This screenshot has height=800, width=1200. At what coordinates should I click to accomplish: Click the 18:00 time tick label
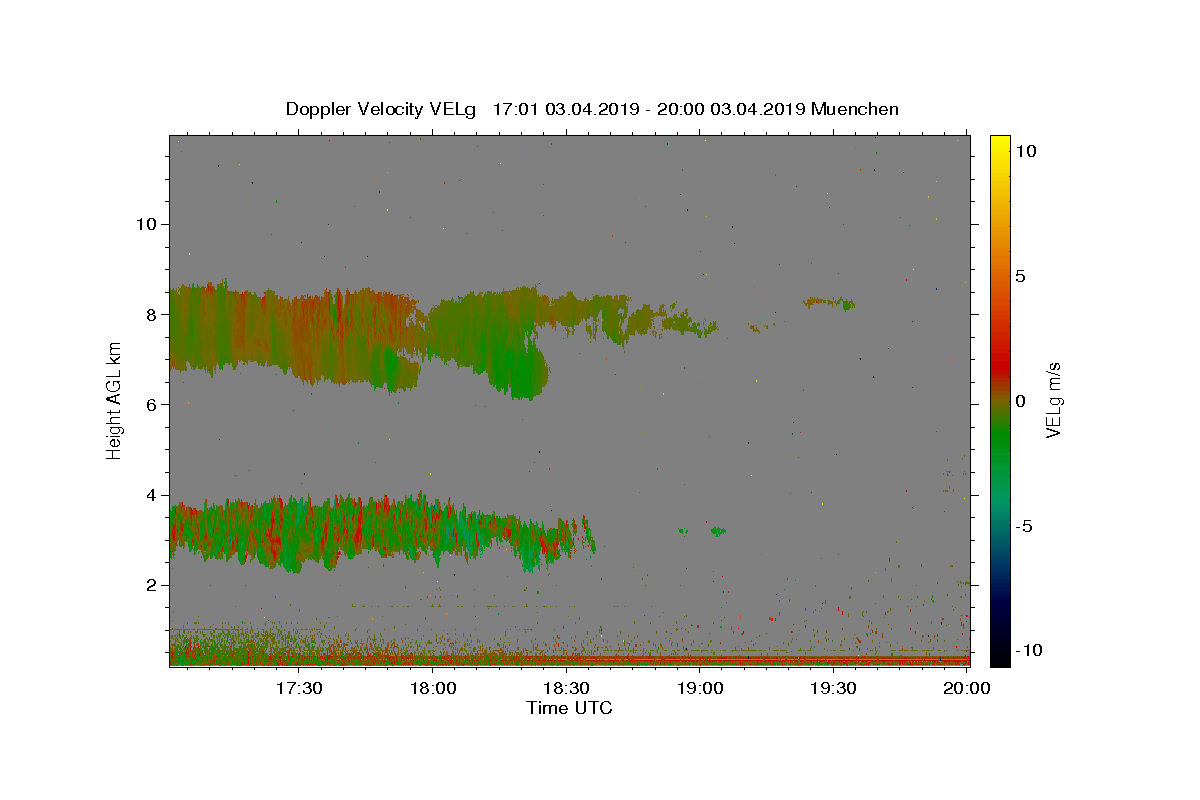coord(432,688)
